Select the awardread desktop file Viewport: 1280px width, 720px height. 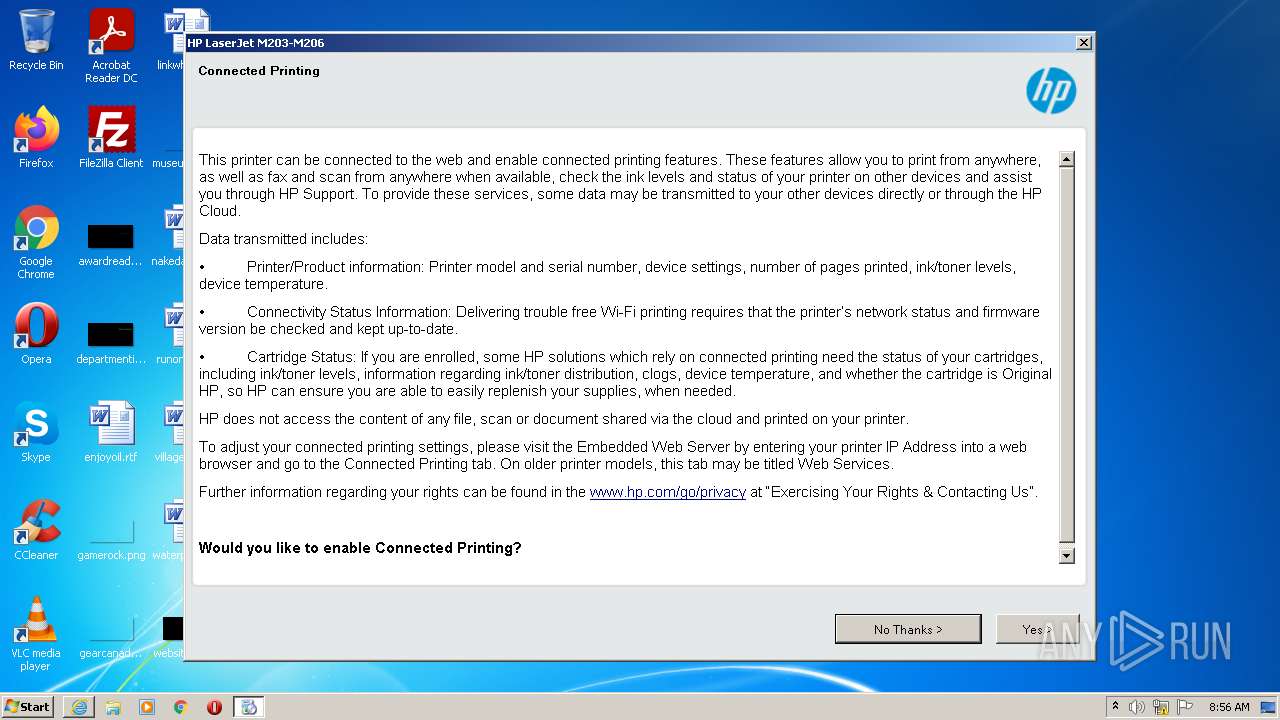click(110, 244)
